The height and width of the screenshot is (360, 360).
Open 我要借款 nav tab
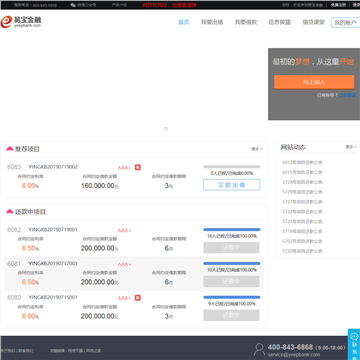[246, 22]
